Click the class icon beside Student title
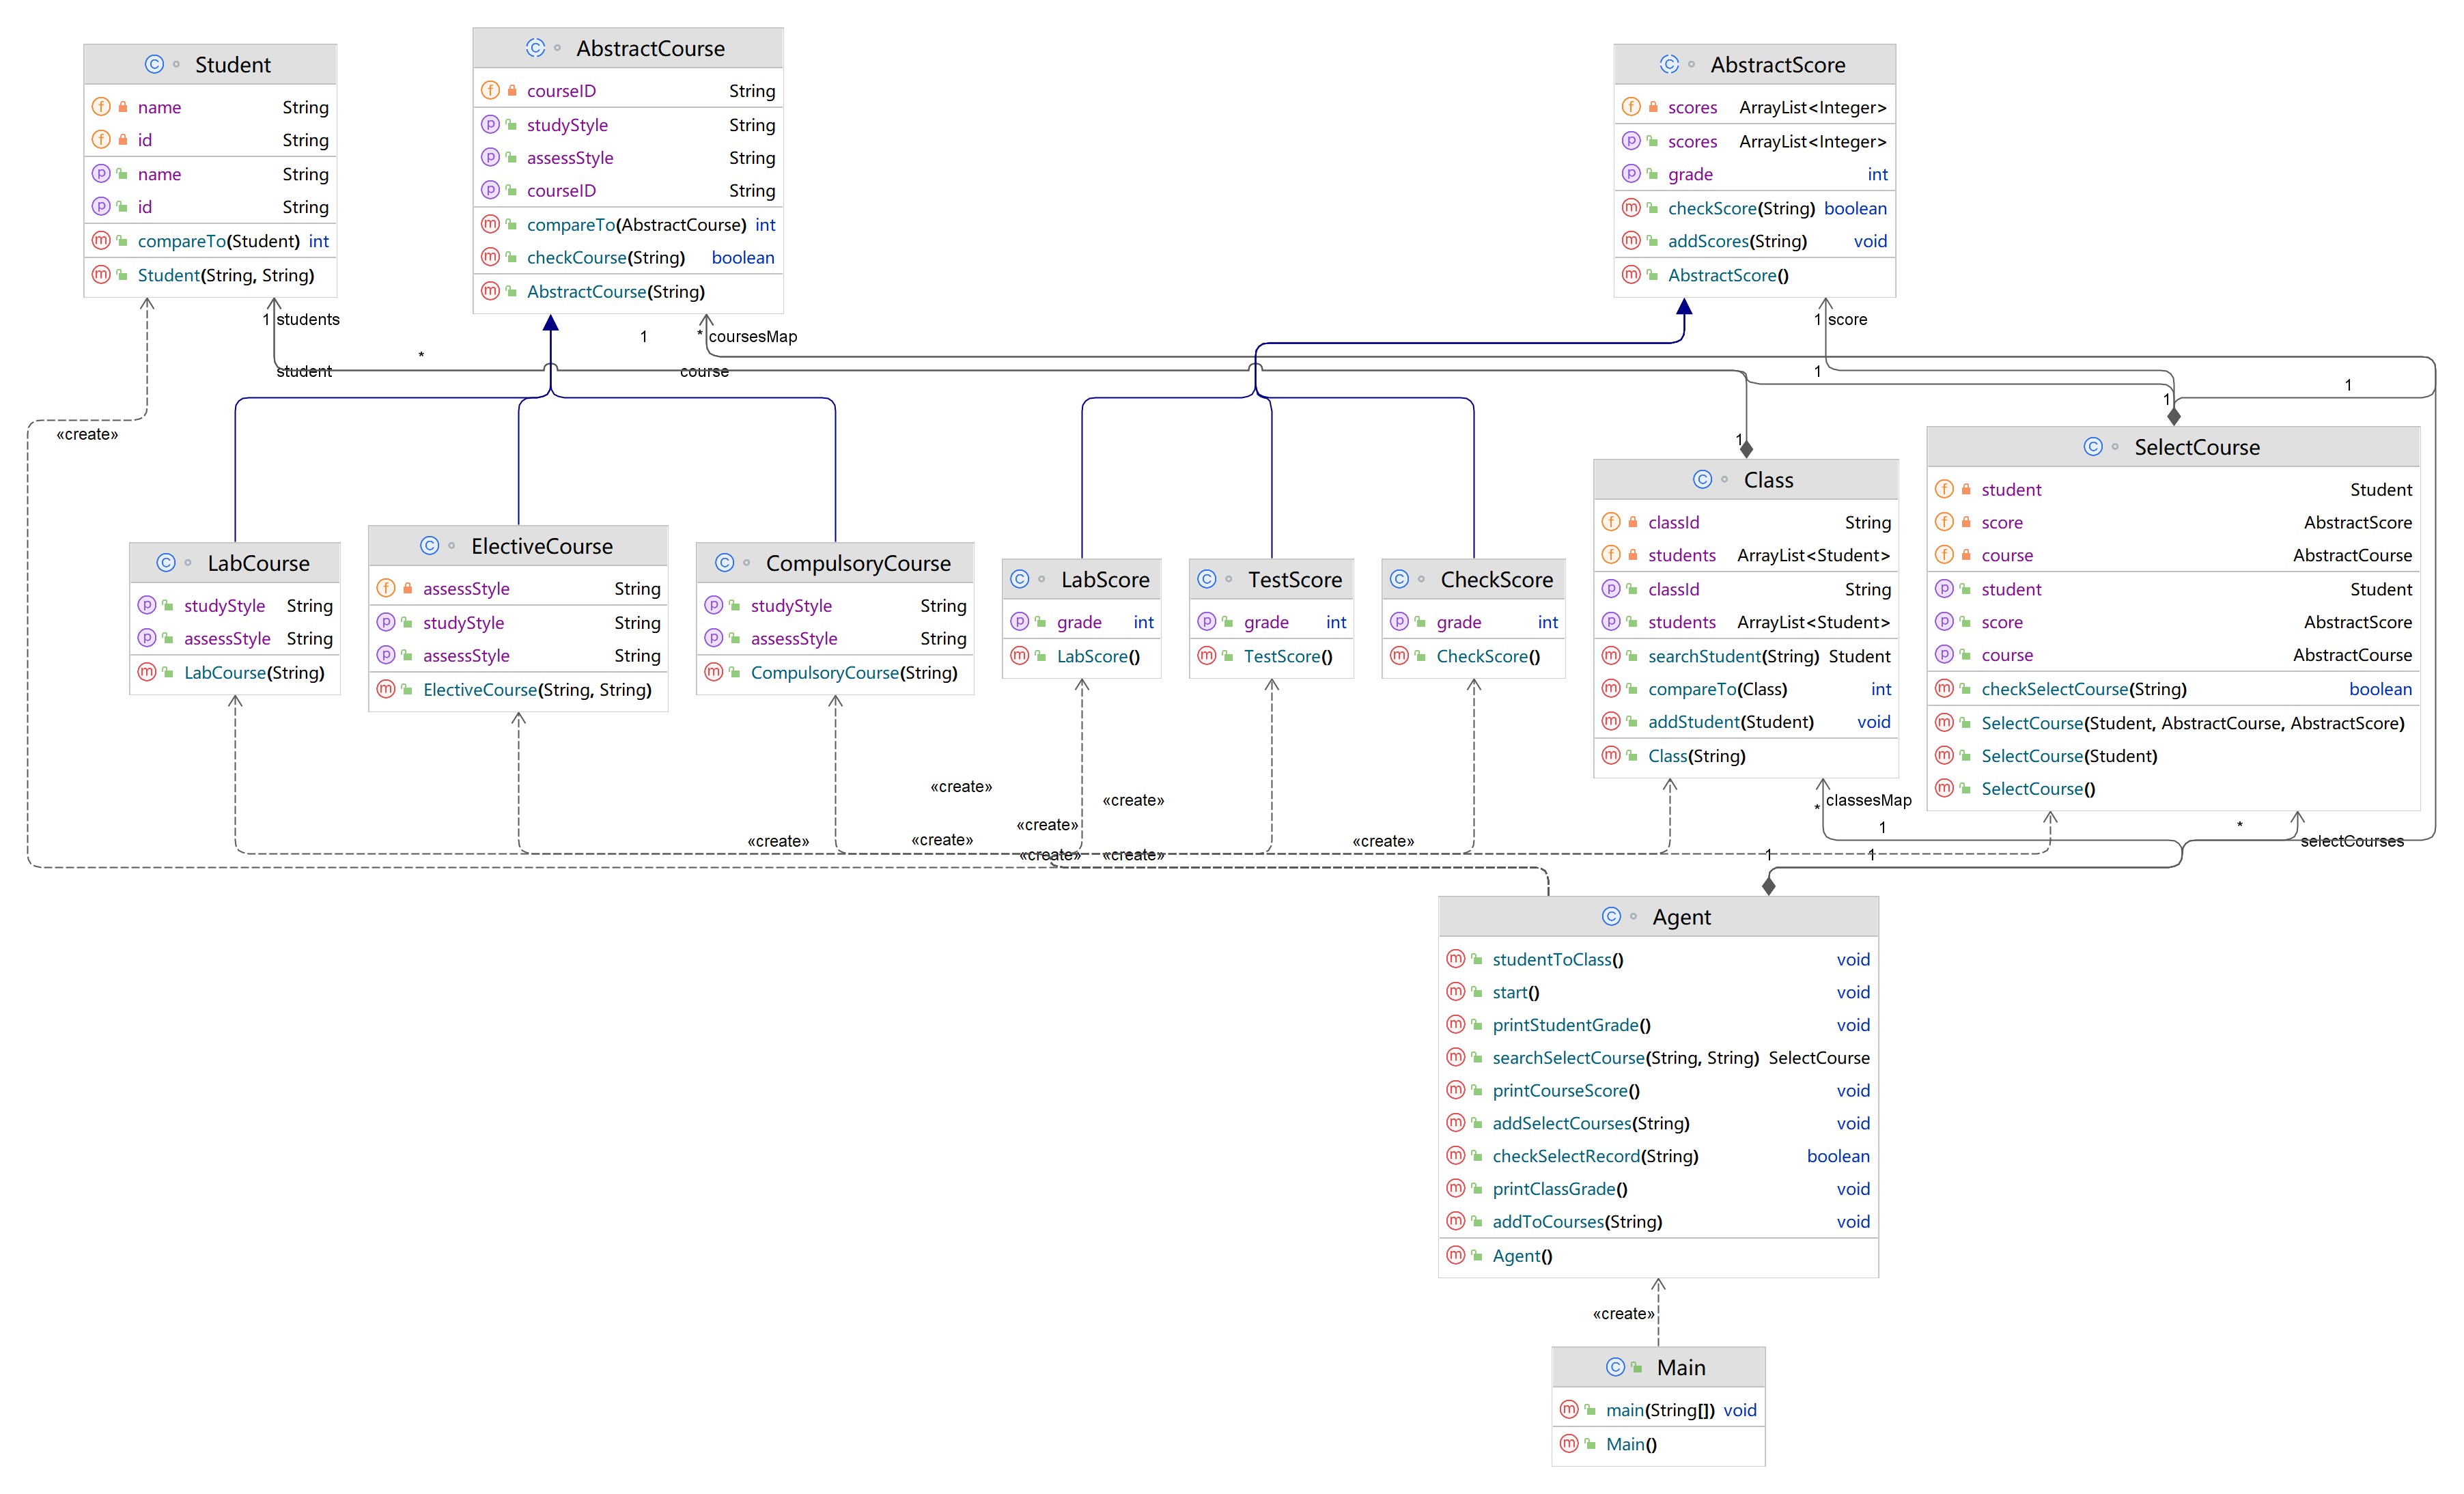2464x1494 pixels. pos(154,64)
